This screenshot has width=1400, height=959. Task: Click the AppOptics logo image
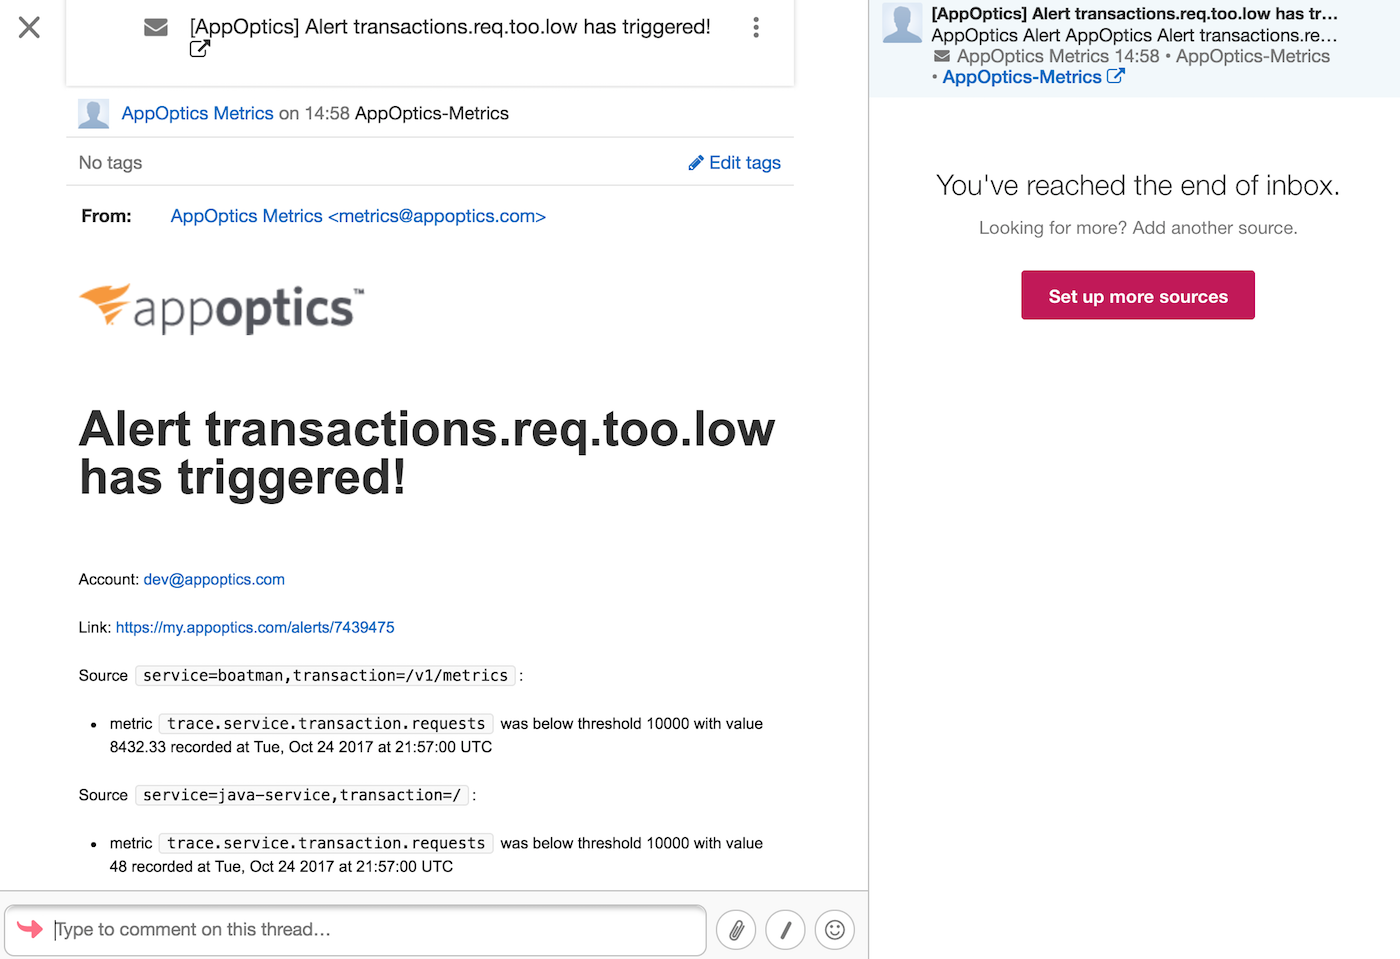[x=222, y=308]
